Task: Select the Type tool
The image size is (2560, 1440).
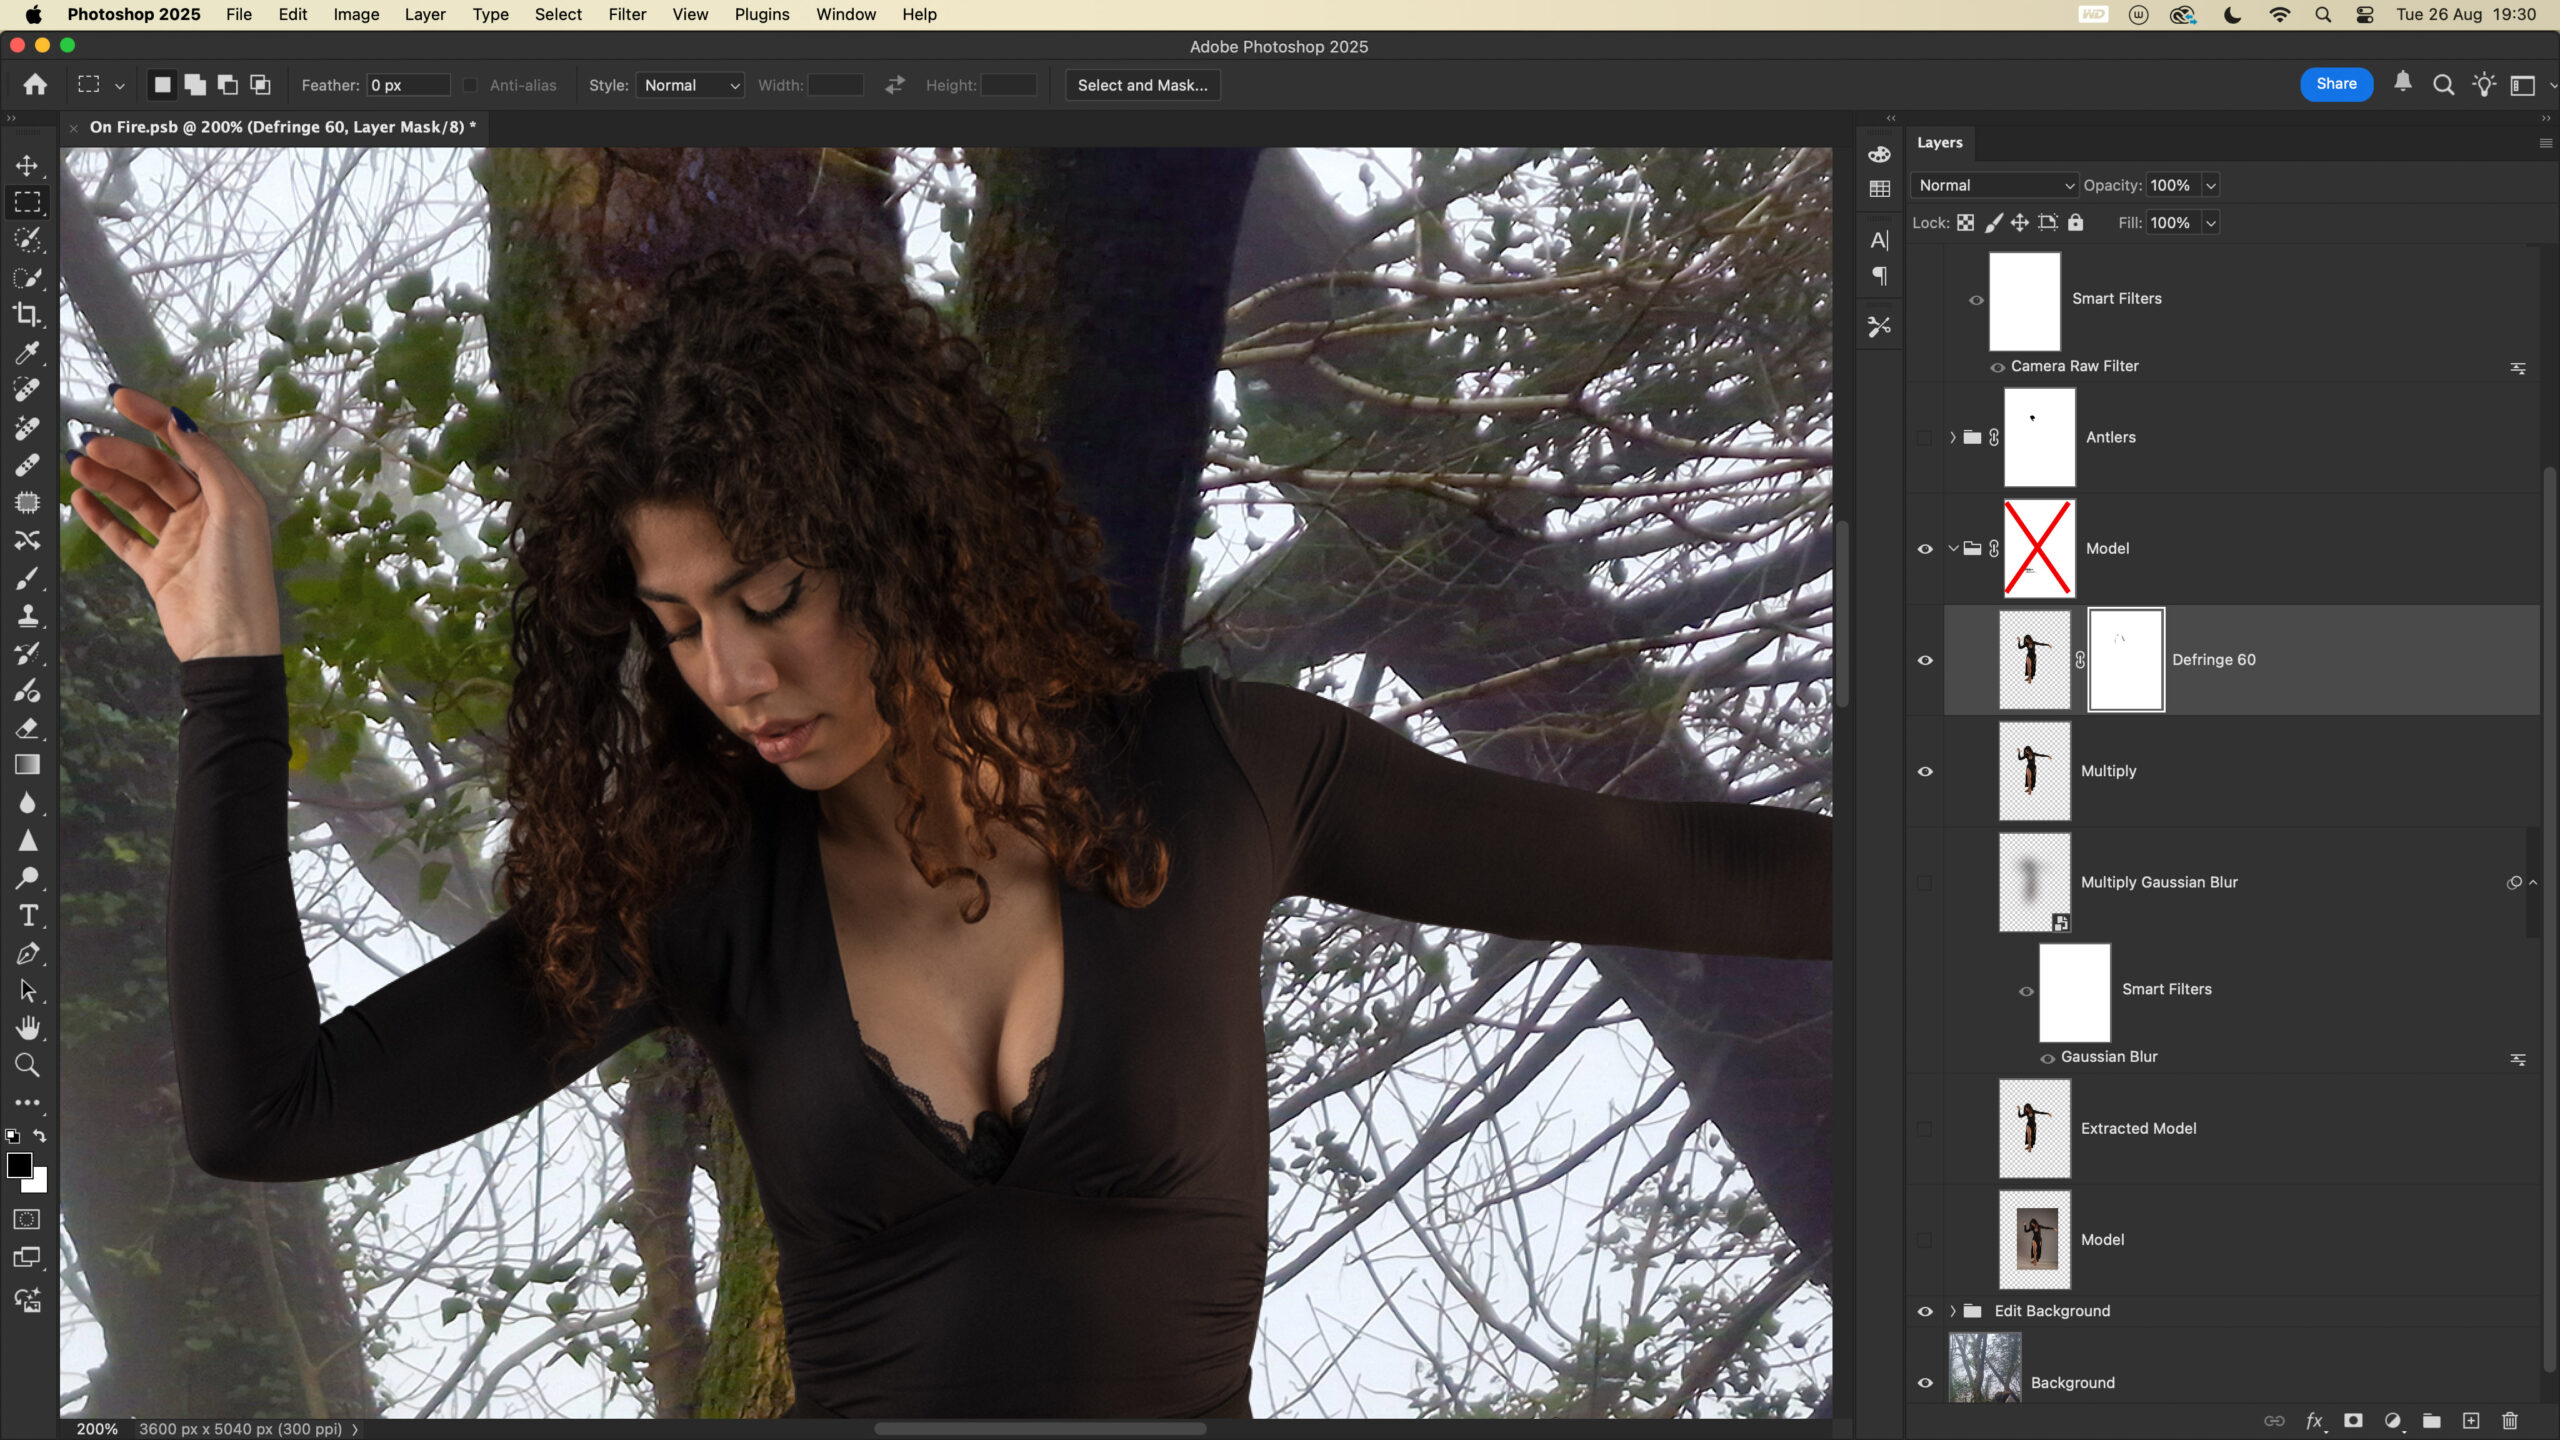Action: click(27, 916)
